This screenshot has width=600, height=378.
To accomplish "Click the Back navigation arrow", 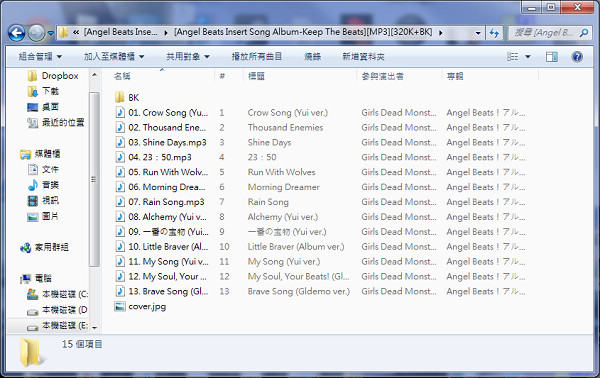I will pyautogui.click(x=16, y=33).
